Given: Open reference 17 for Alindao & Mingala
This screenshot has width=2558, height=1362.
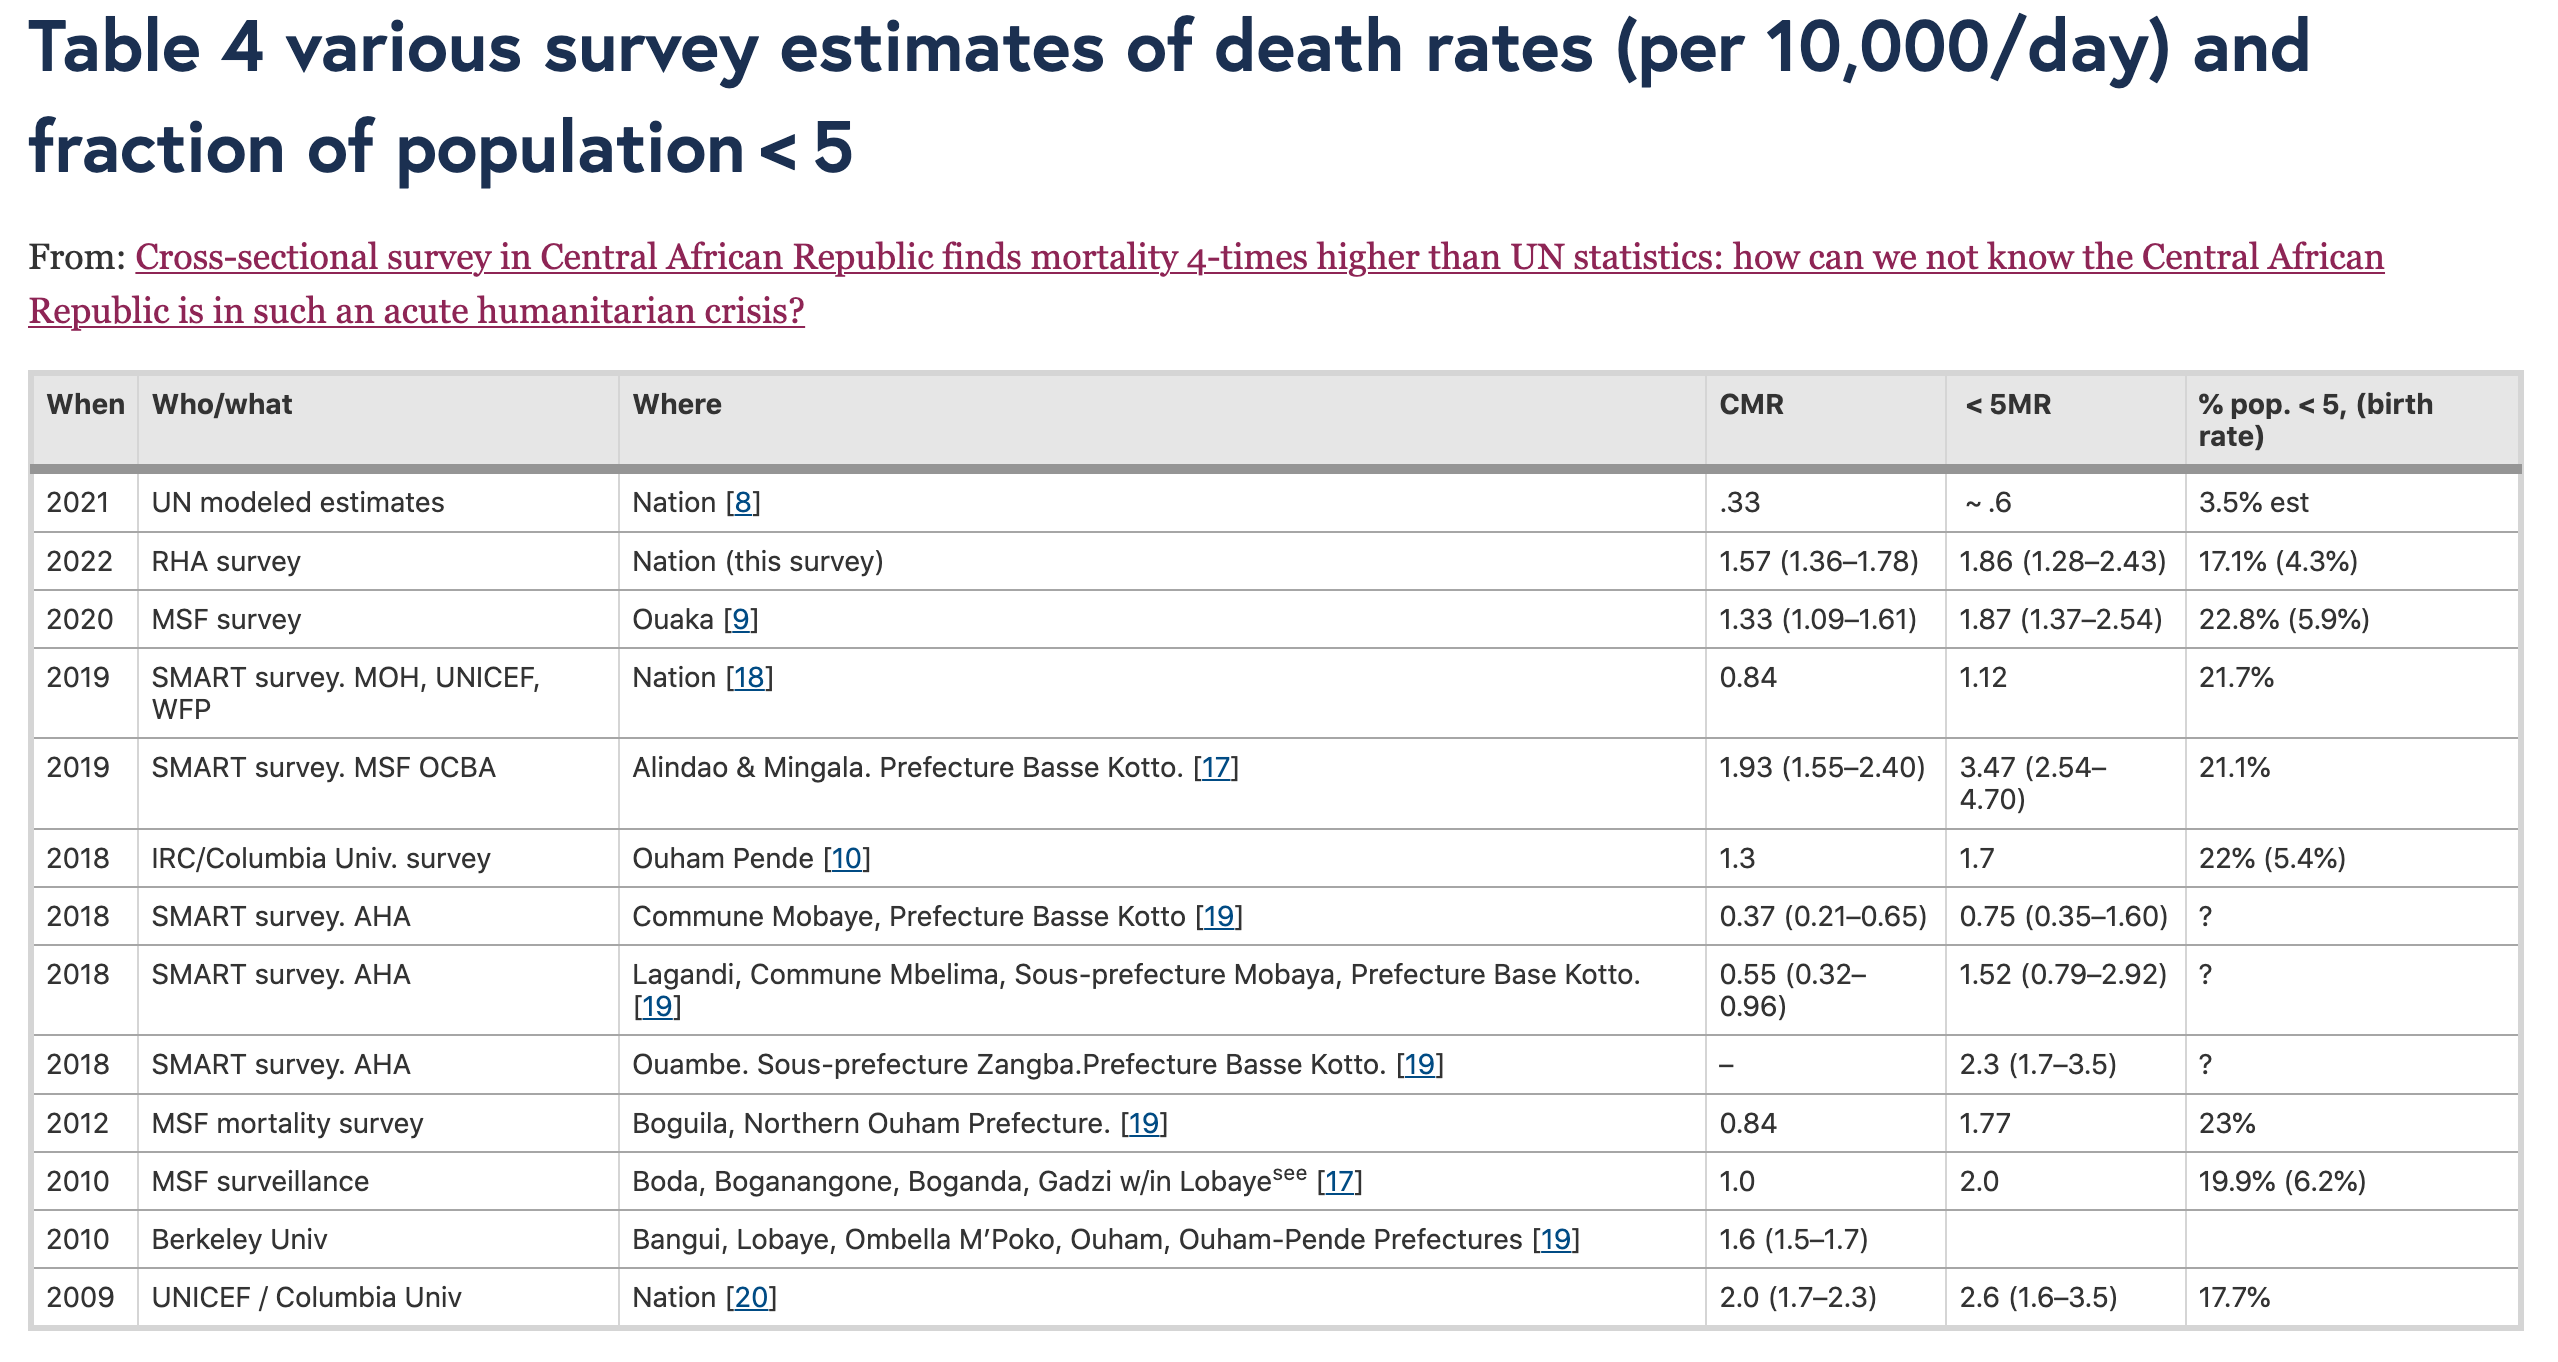Looking at the screenshot, I should click(1216, 768).
